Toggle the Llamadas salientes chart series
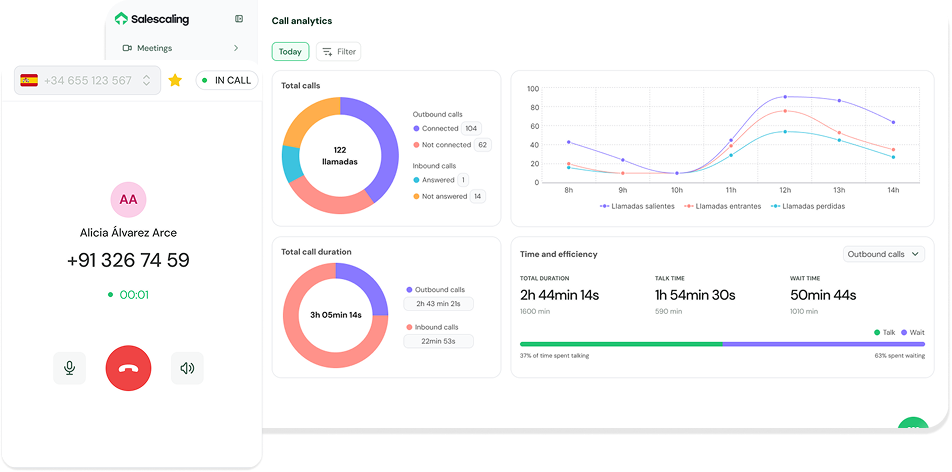 [637, 206]
